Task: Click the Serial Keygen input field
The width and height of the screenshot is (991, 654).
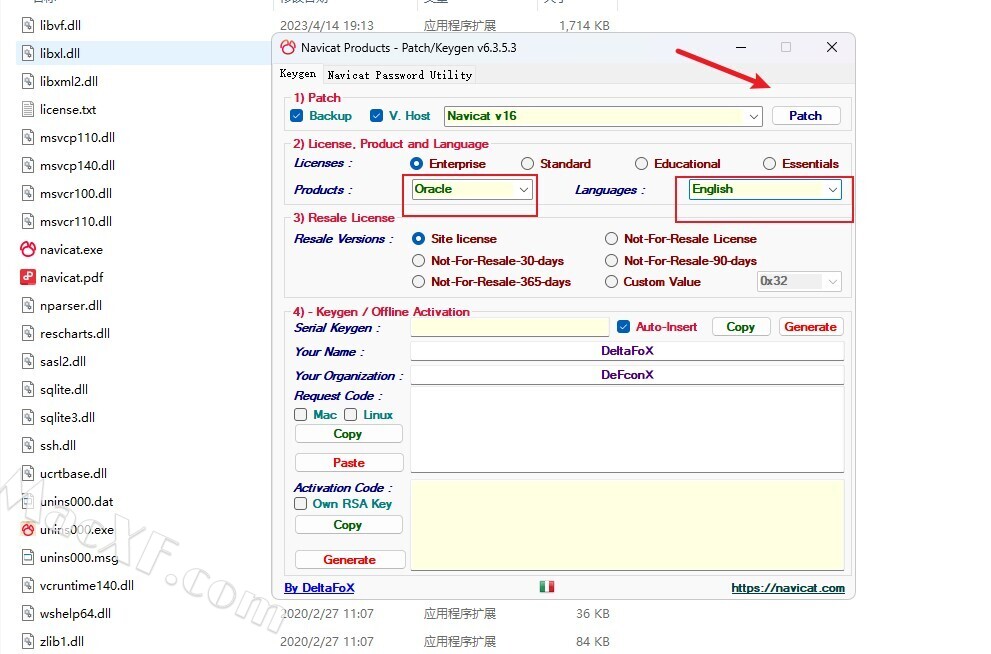Action: point(509,327)
